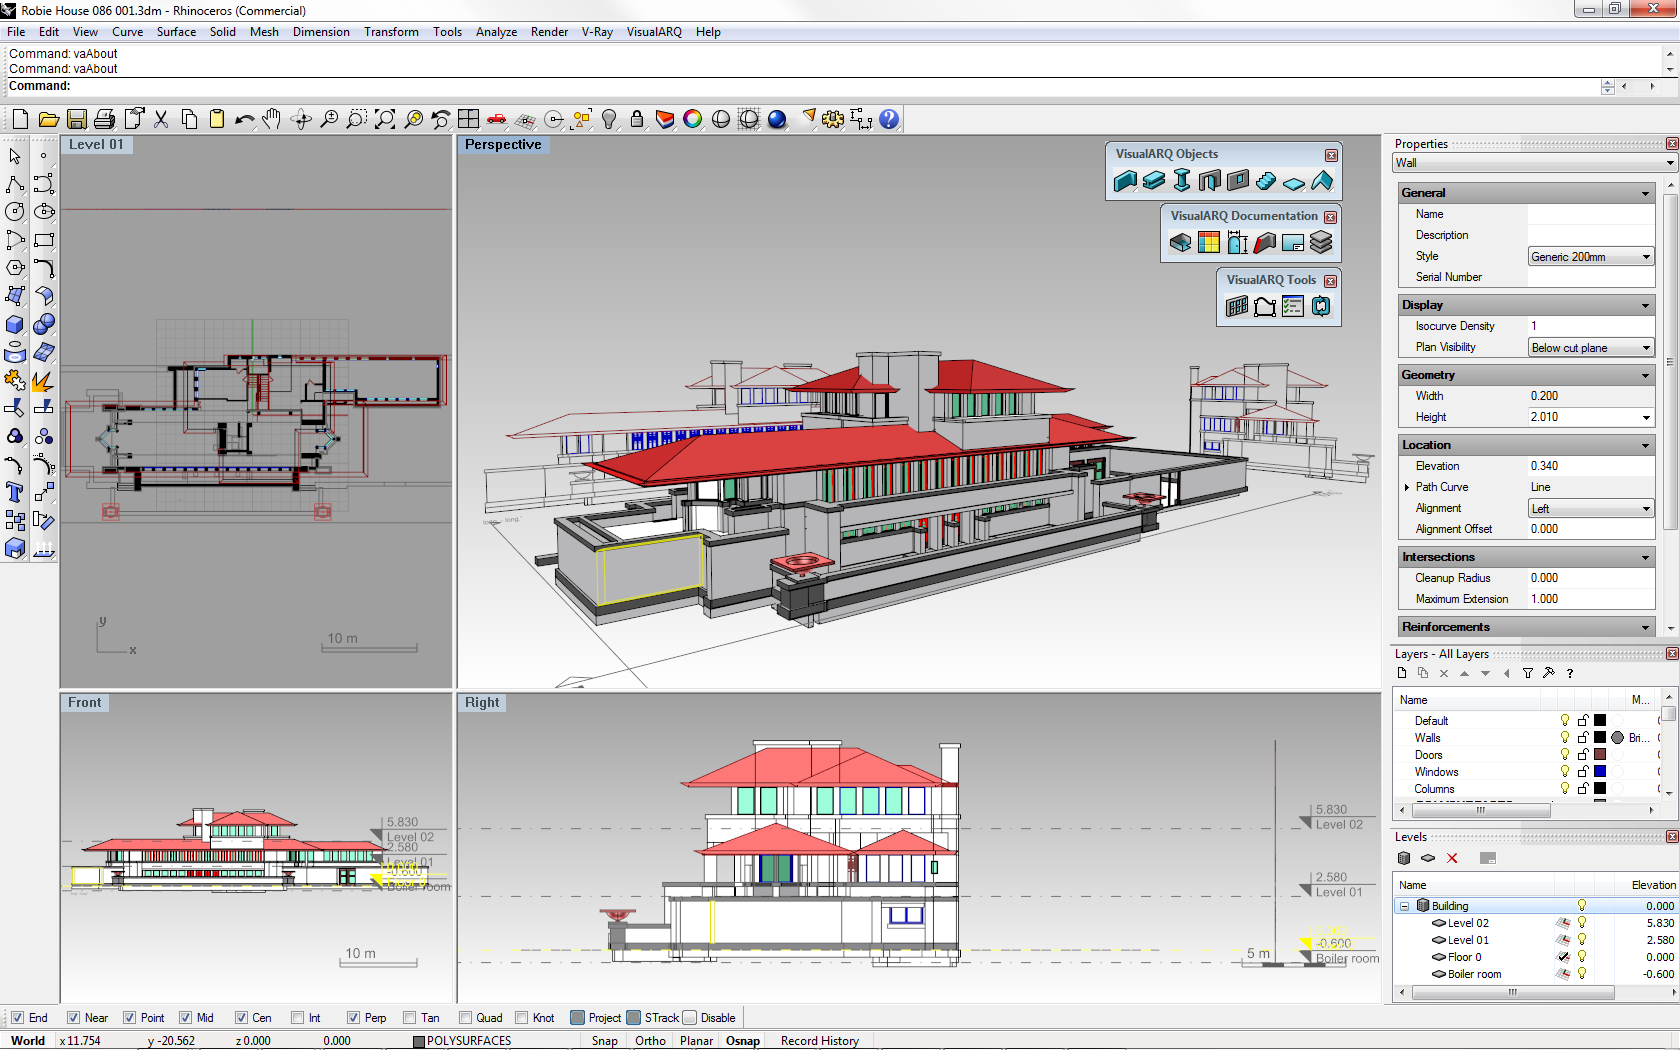The height and width of the screenshot is (1050, 1680).
Task: Click the red car named-view icon
Action: click(496, 120)
